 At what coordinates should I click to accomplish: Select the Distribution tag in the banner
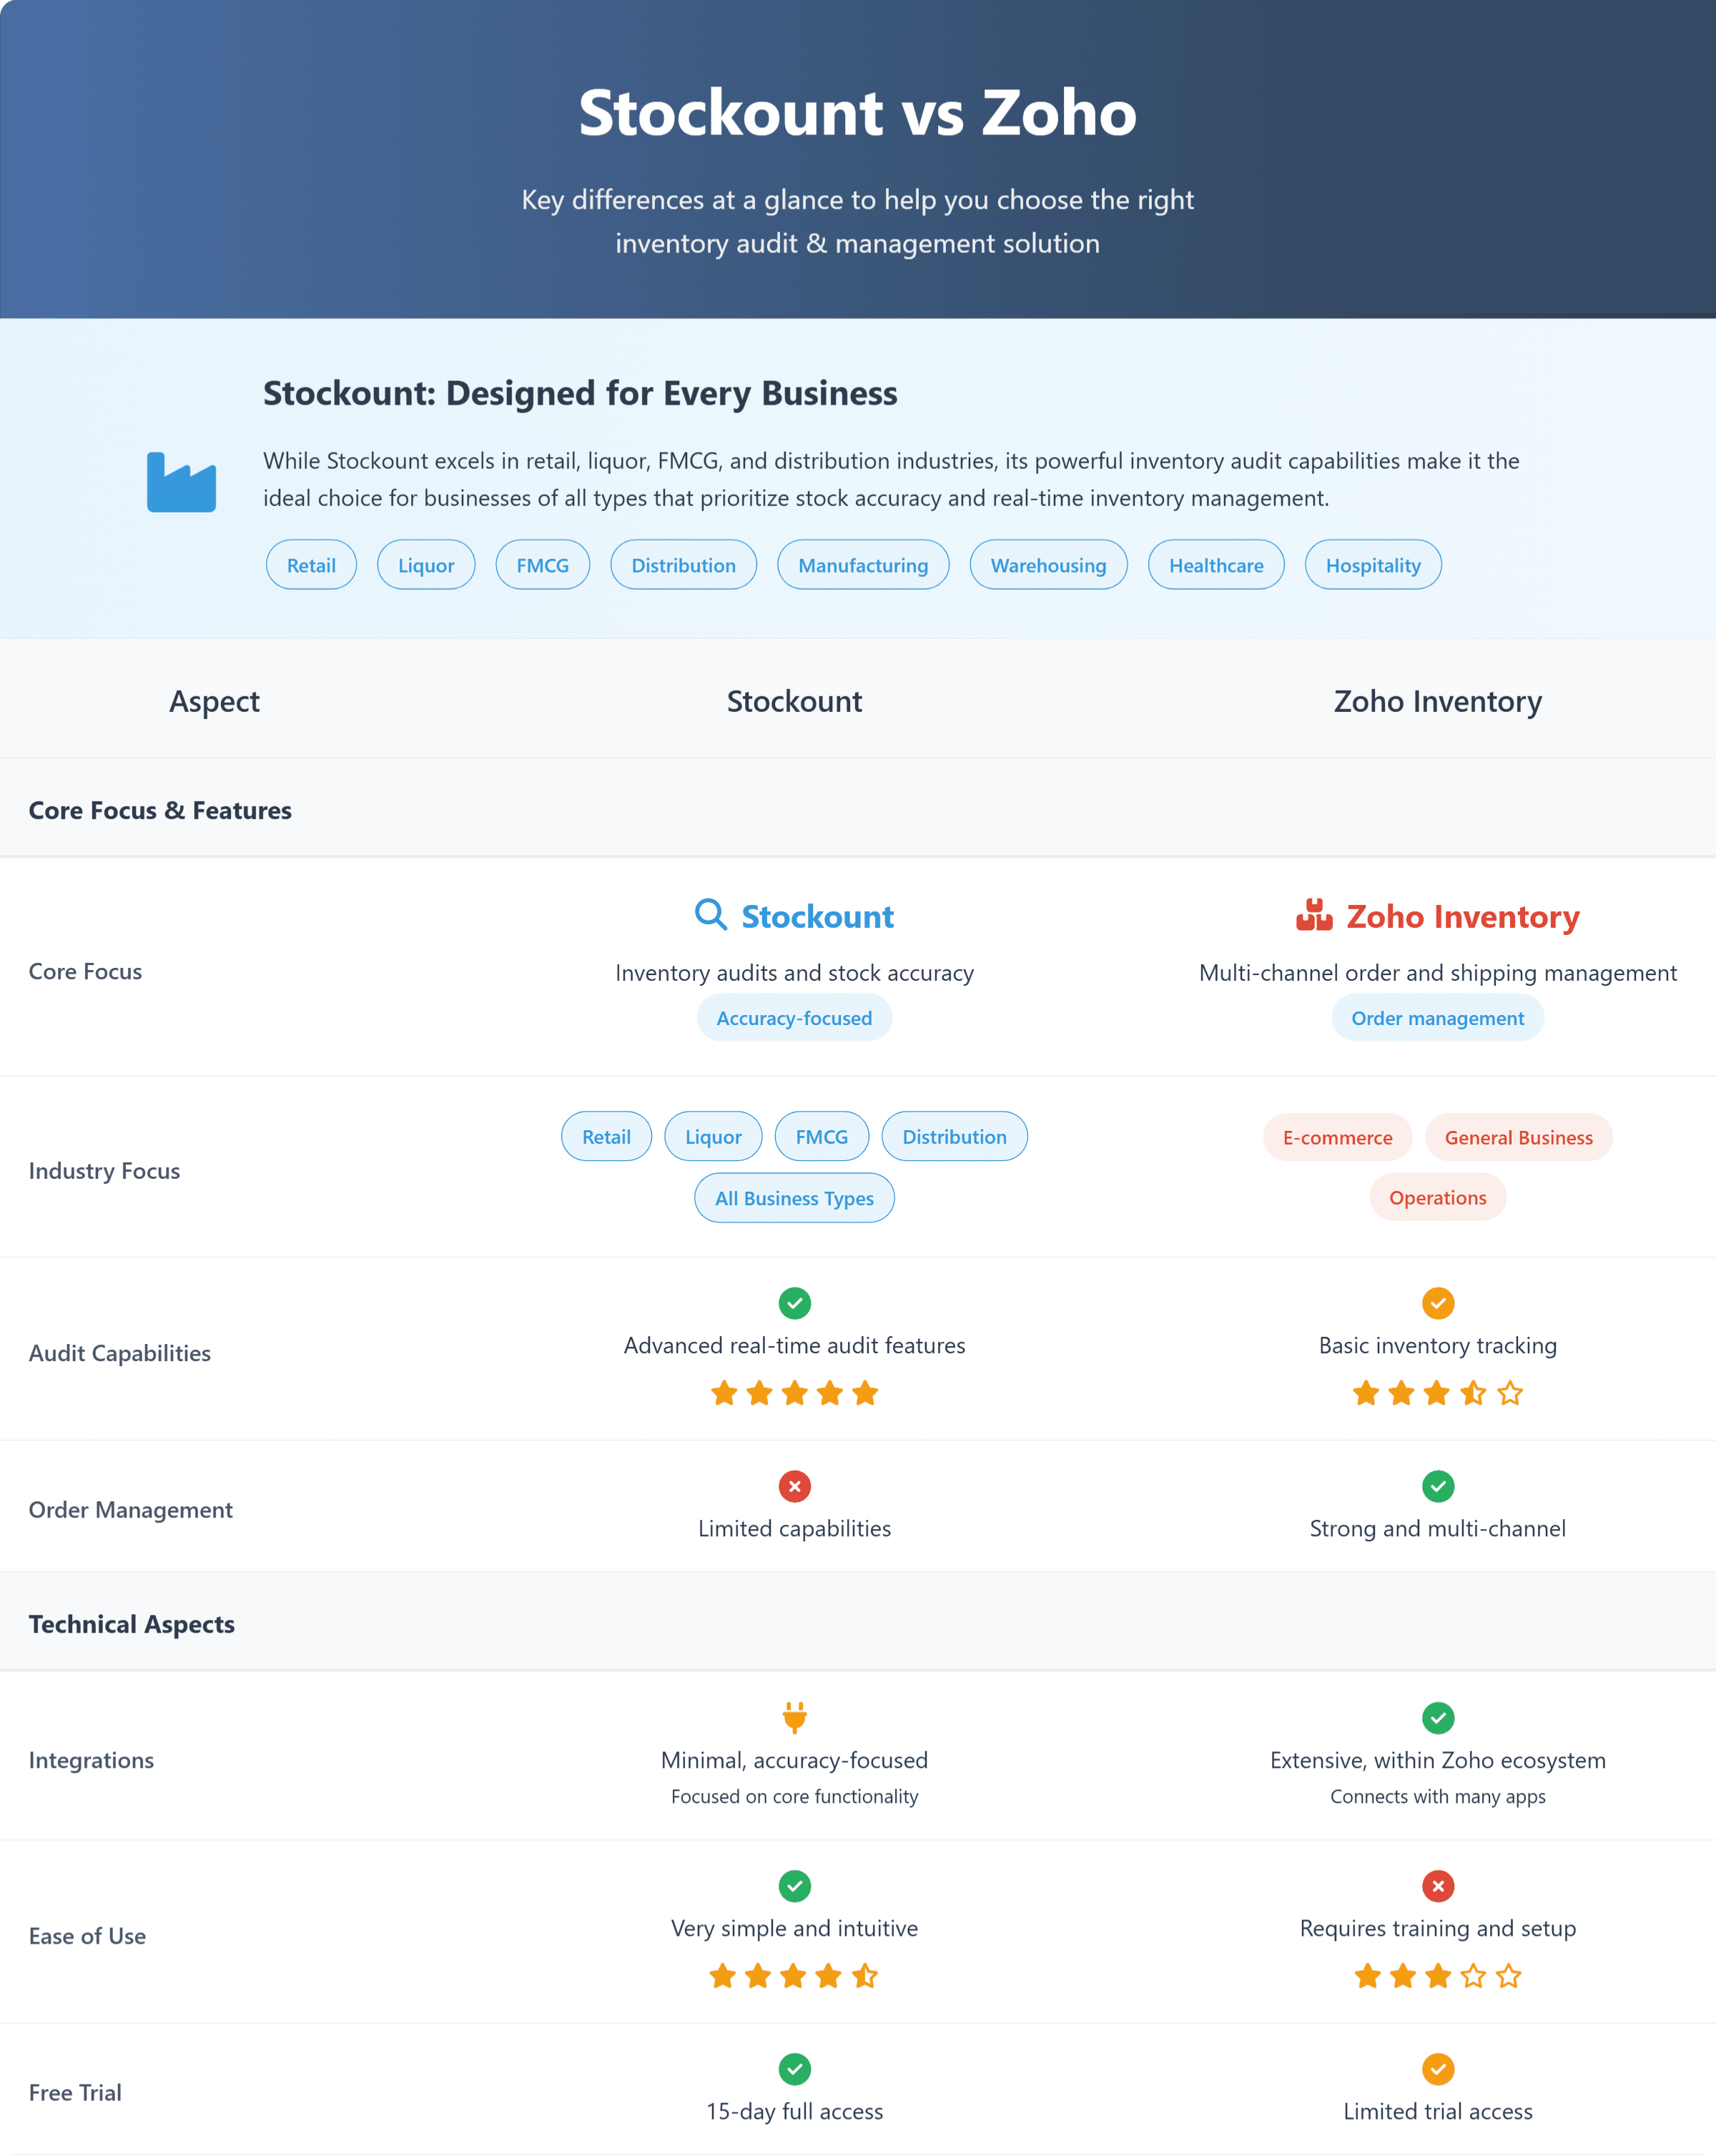click(684, 565)
